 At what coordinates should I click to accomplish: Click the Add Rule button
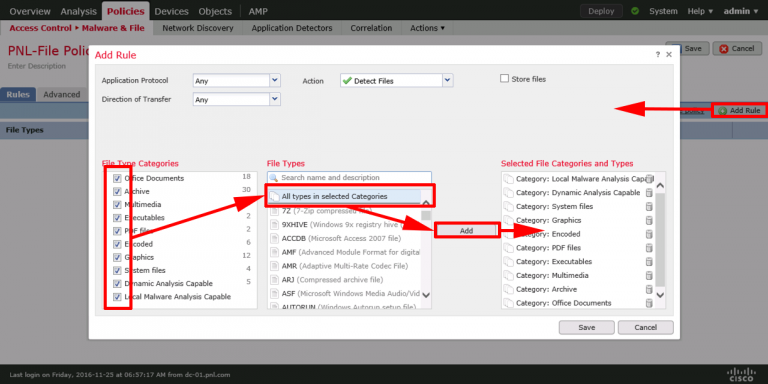click(x=739, y=111)
